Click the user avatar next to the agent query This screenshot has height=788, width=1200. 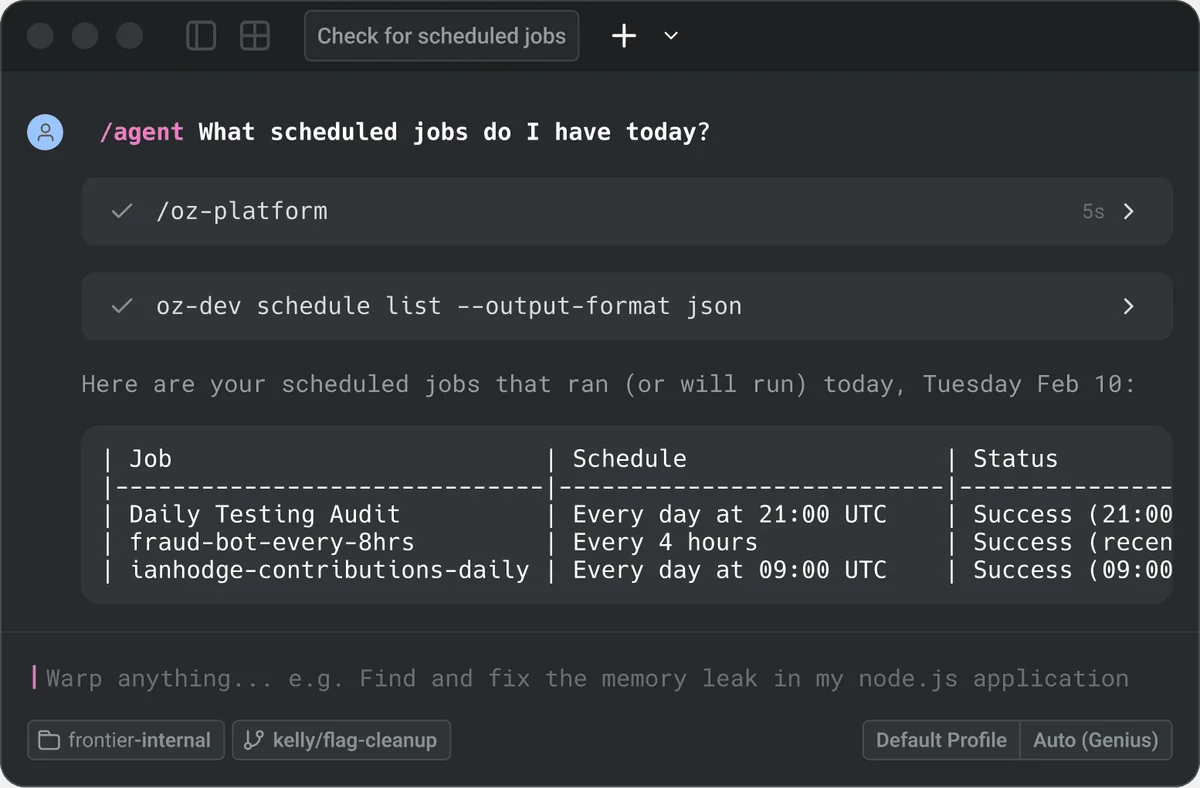[x=45, y=131]
